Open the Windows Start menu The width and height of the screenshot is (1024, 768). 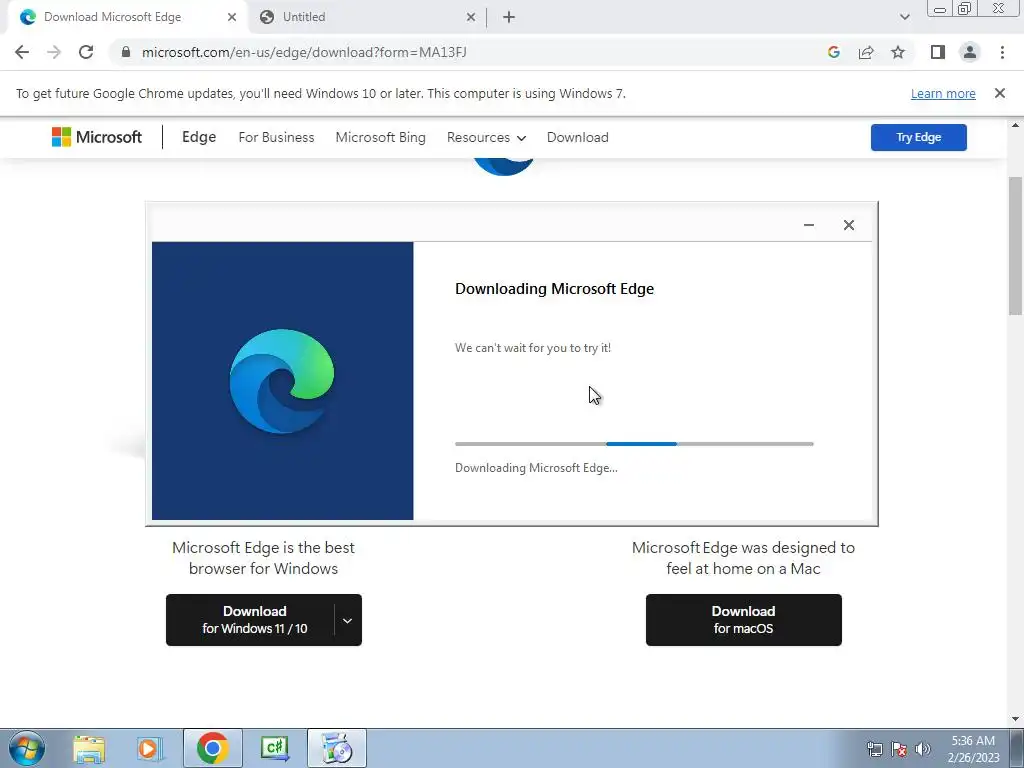pos(27,748)
